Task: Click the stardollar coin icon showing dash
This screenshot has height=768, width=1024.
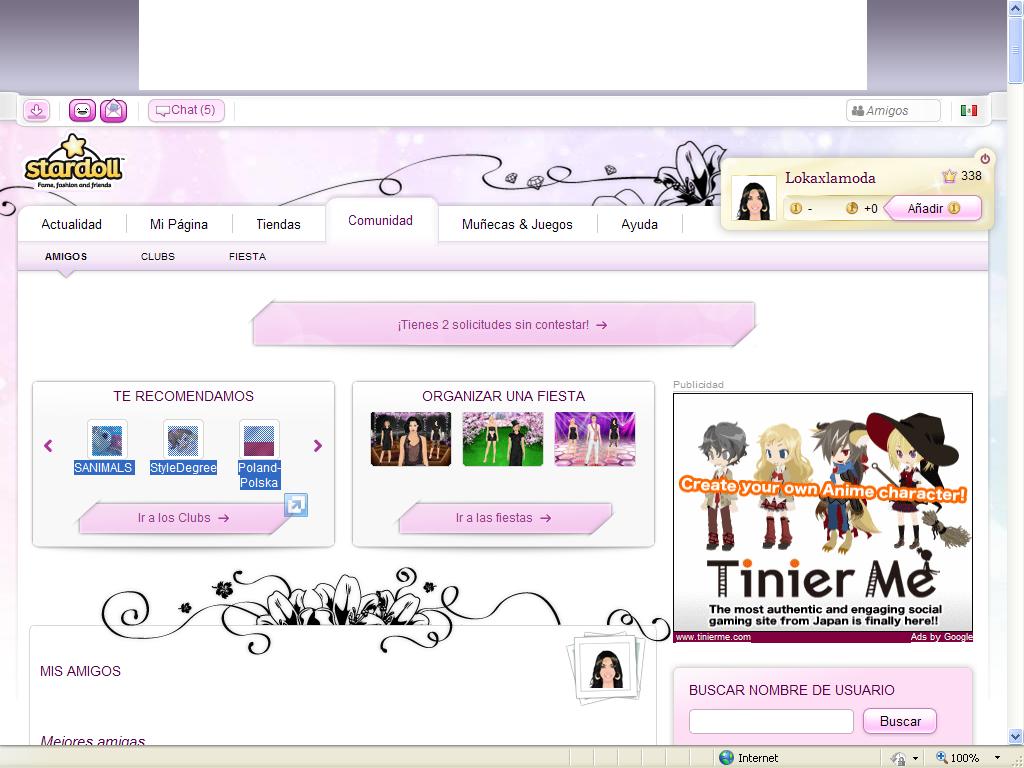Action: [795, 208]
